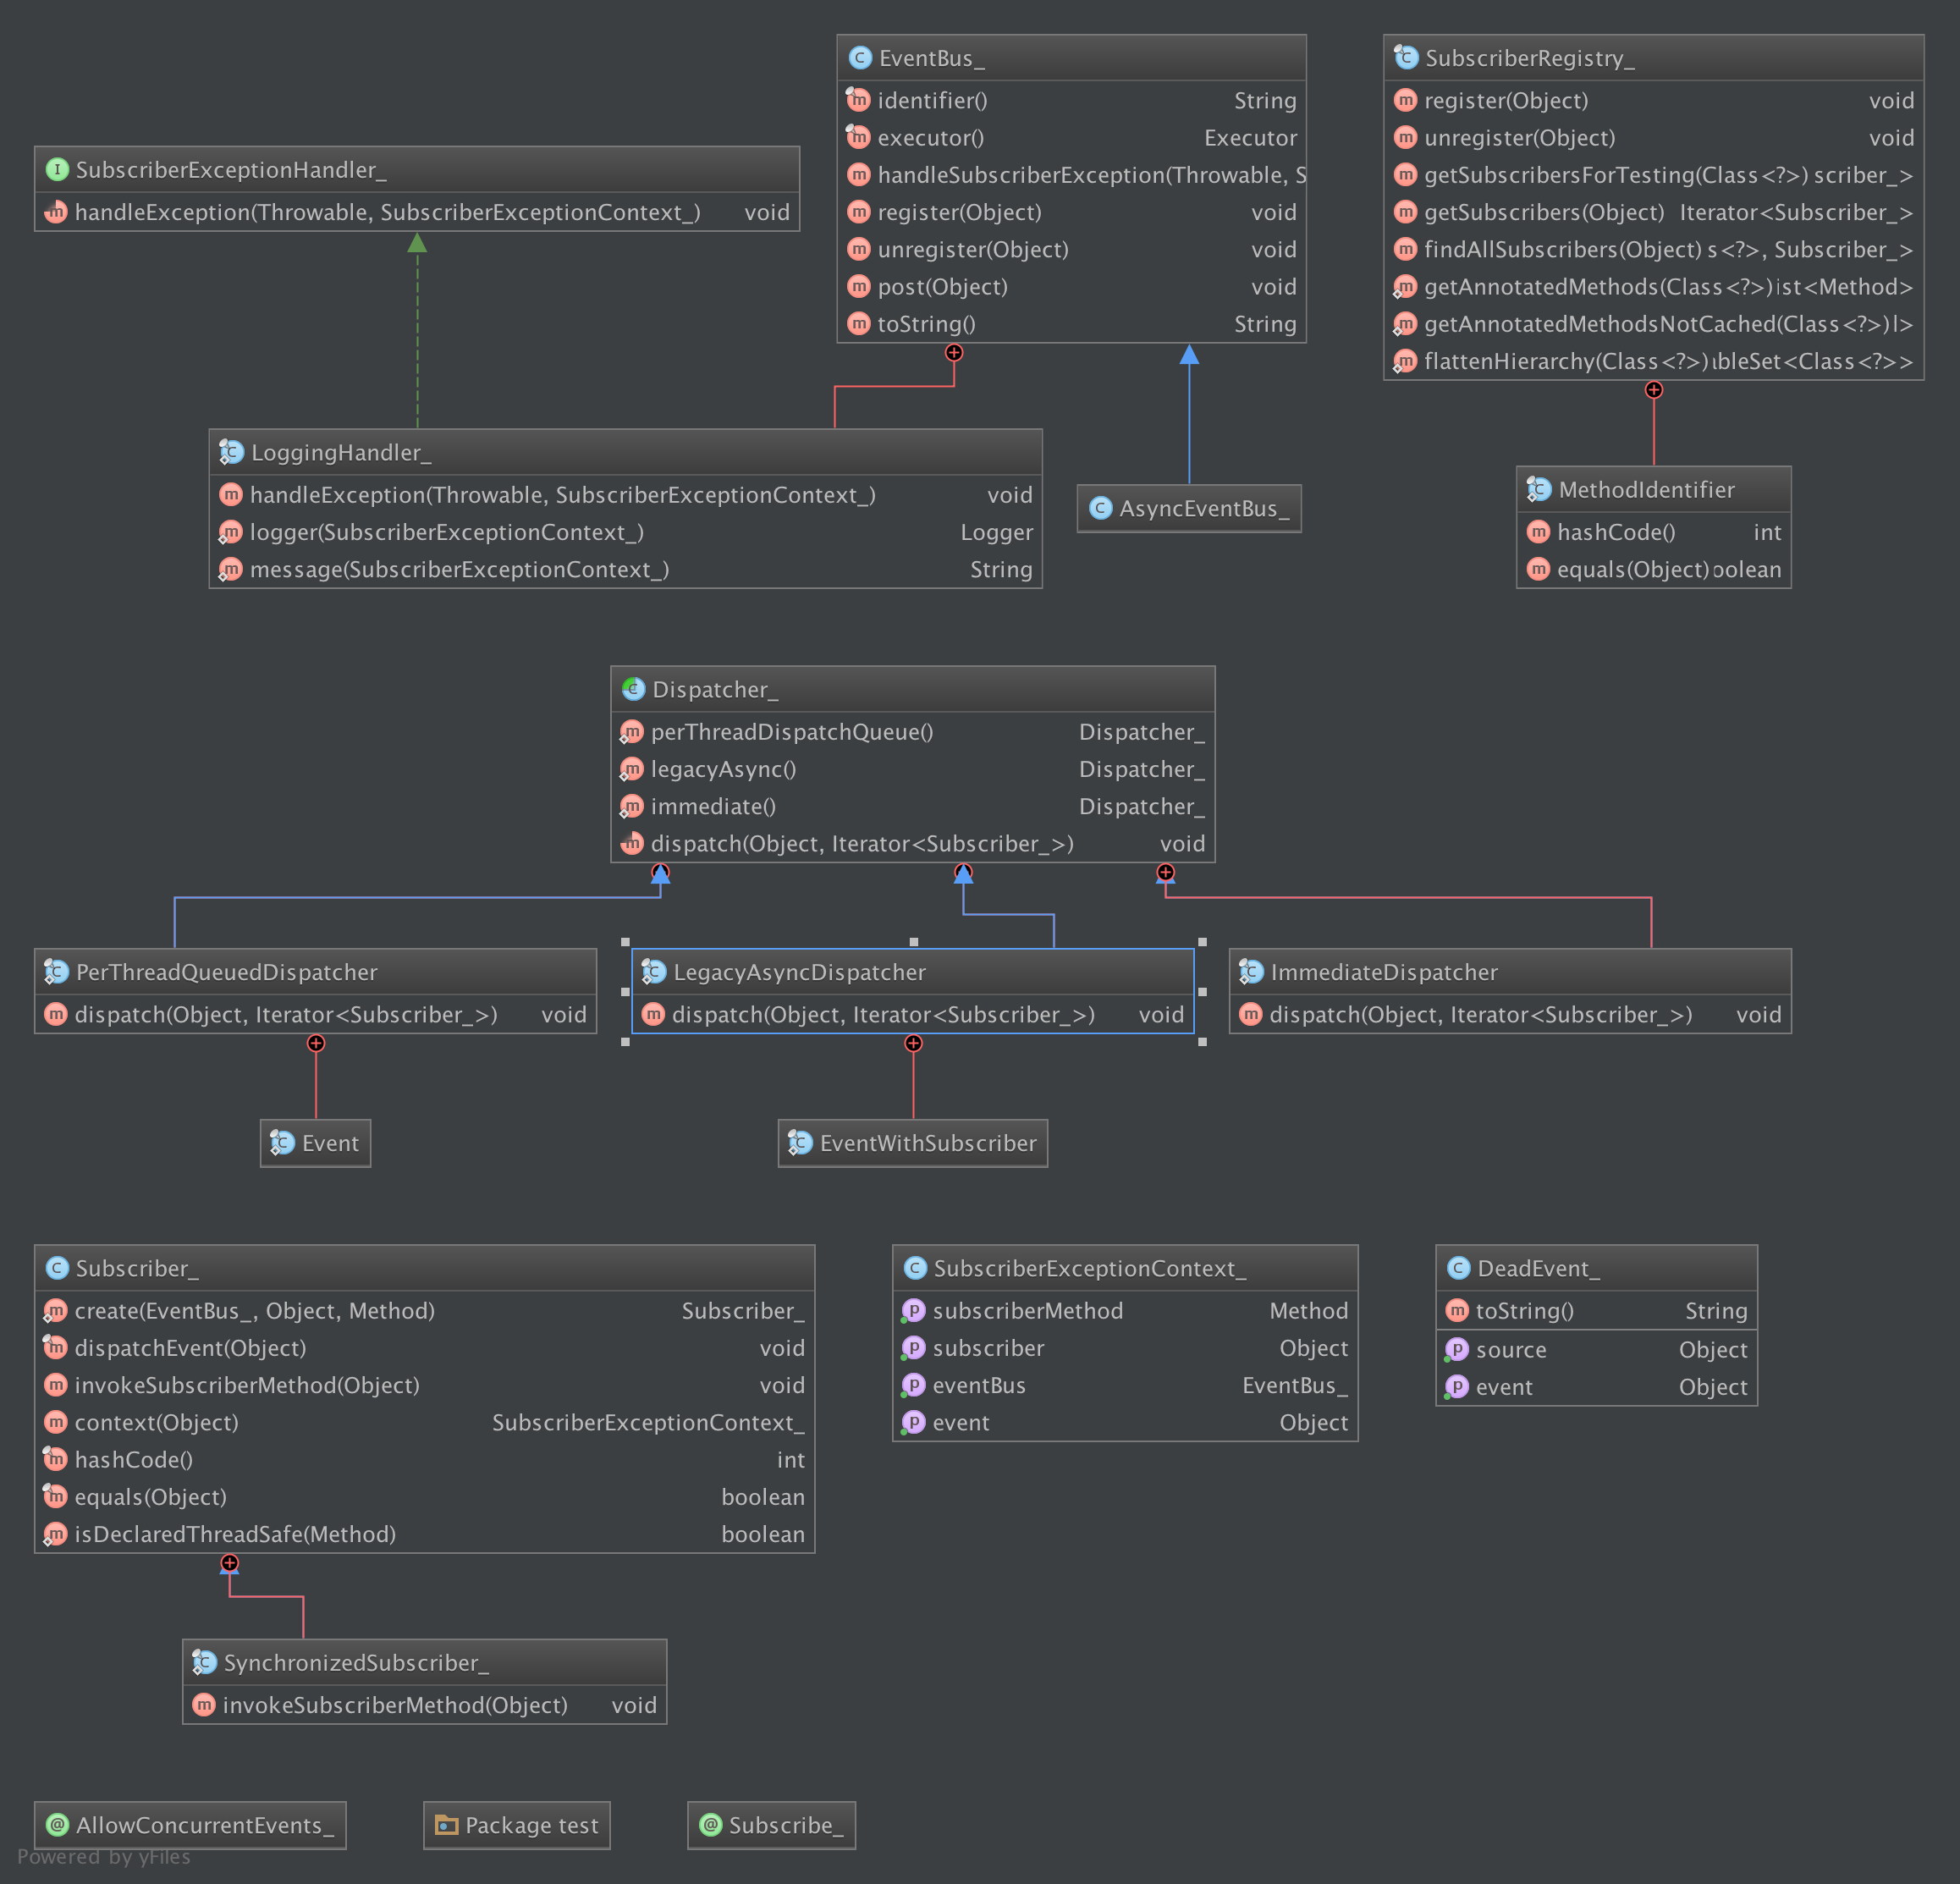
Task: Click the Dispatcher_ abstract class icon
Action: (633, 689)
